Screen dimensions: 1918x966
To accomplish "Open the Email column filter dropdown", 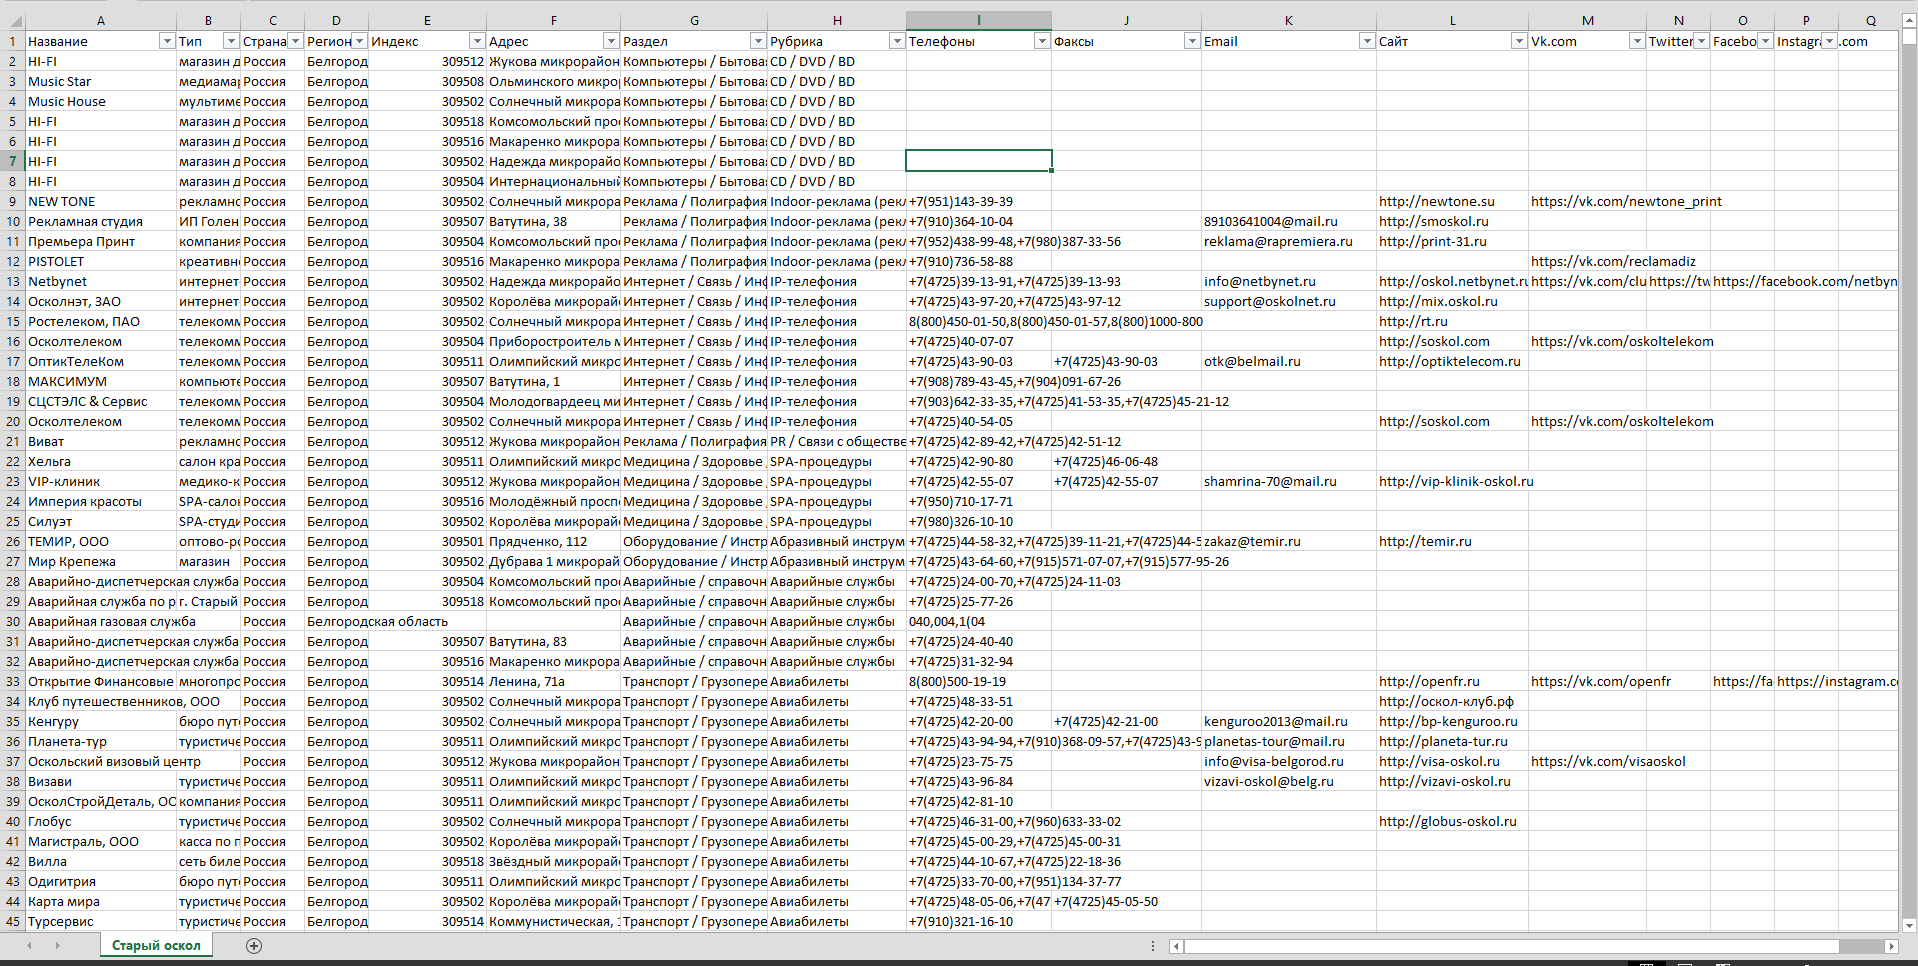I will pos(1367,41).
